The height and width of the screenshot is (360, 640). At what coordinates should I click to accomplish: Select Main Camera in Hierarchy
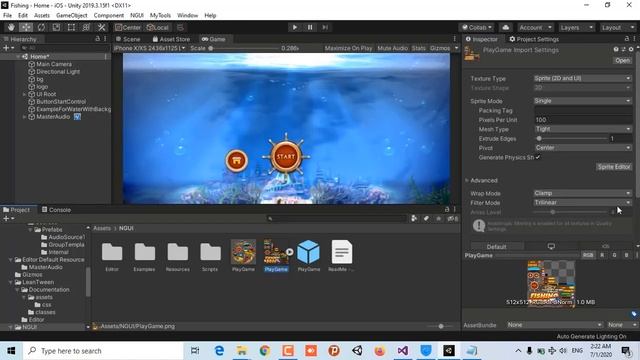point(53,64)
